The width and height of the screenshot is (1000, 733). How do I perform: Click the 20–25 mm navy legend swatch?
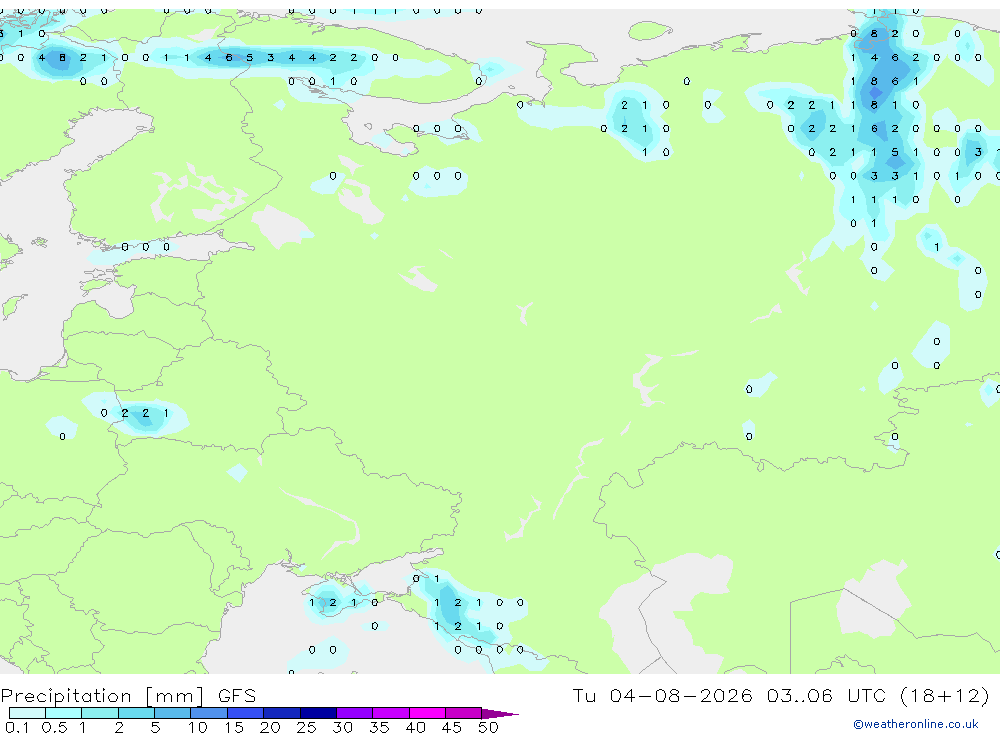[282, 713]
